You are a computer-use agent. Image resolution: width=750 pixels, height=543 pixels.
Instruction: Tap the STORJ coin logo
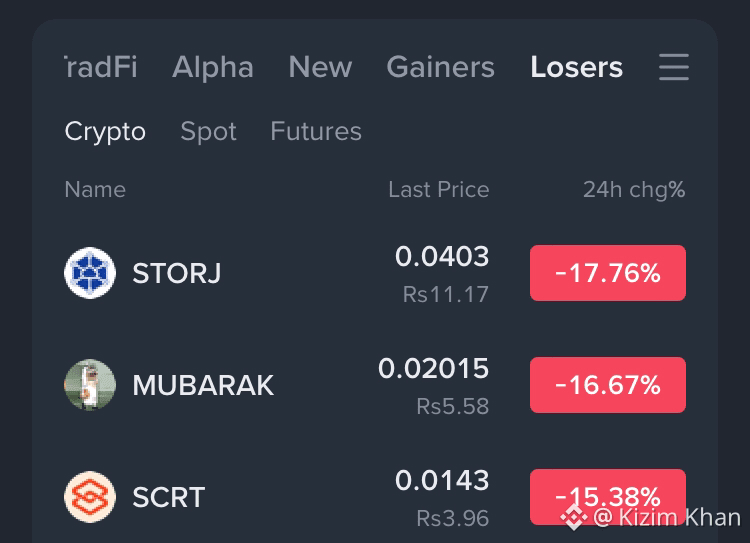90,273
